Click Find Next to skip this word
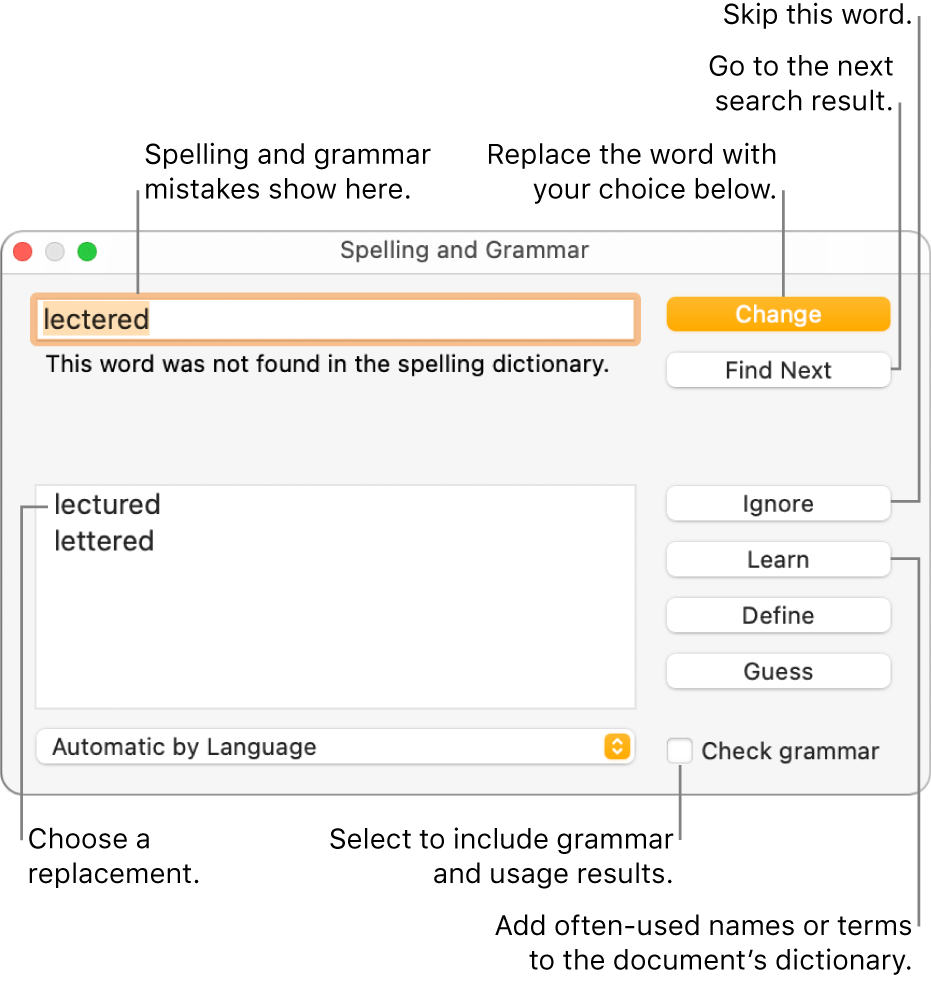931x982 pixels. (778, 370)
